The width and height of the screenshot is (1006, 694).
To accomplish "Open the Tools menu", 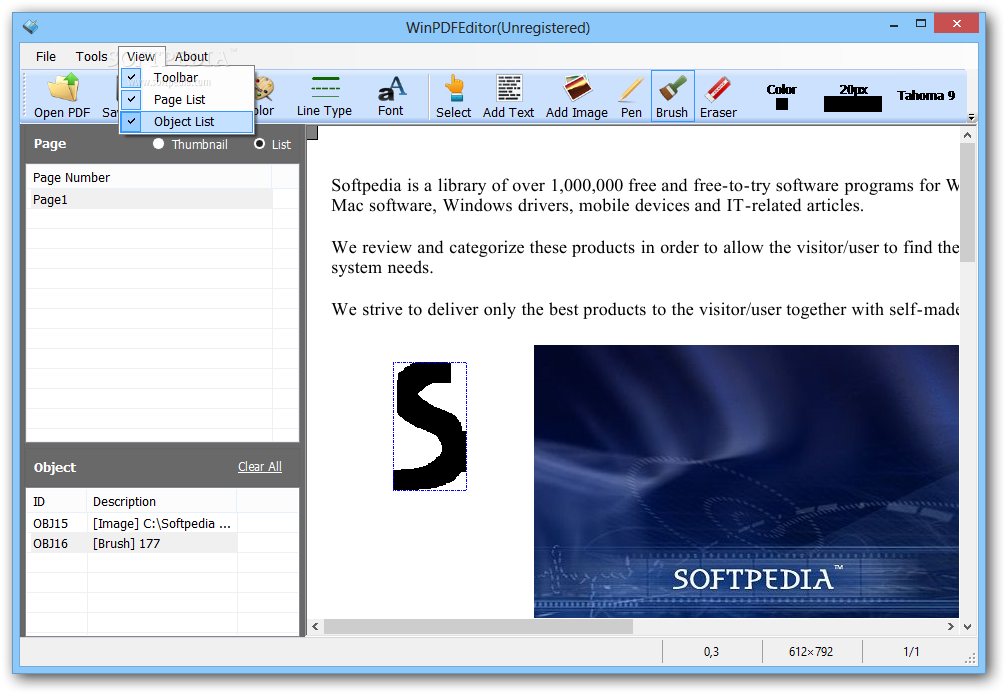I will tap(92, 56).
